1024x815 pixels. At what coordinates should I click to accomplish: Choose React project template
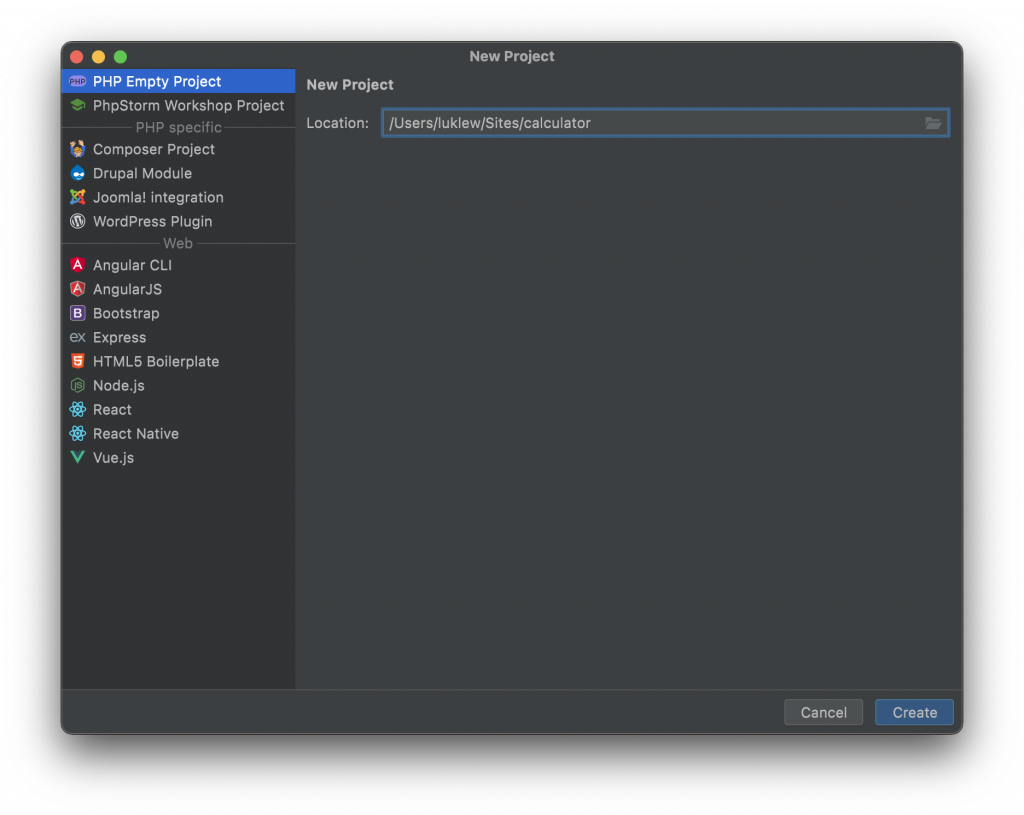click(178, 409)
